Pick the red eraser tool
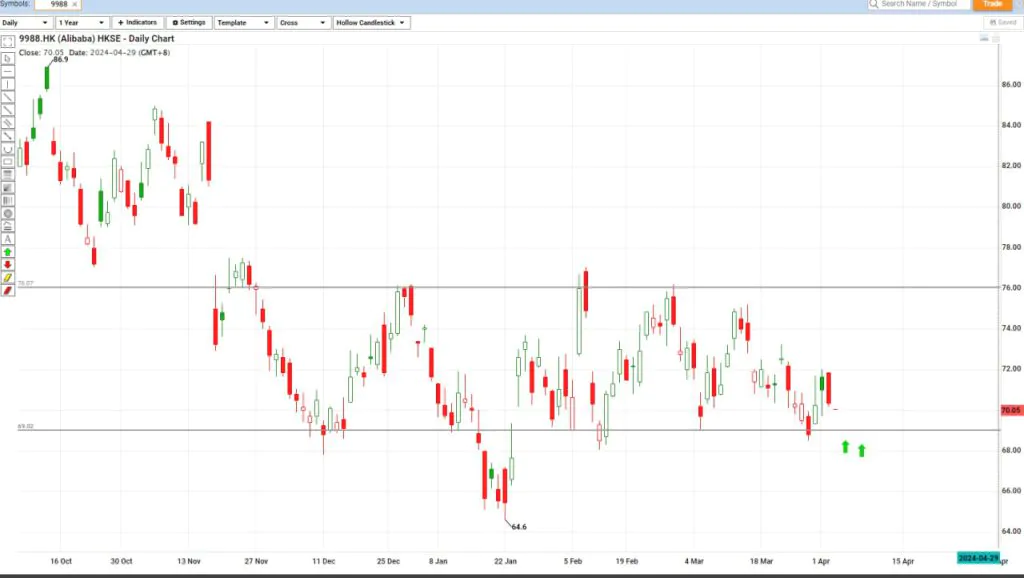The image size is (1024, 578). pyautogui.click(x=8, y=290)
